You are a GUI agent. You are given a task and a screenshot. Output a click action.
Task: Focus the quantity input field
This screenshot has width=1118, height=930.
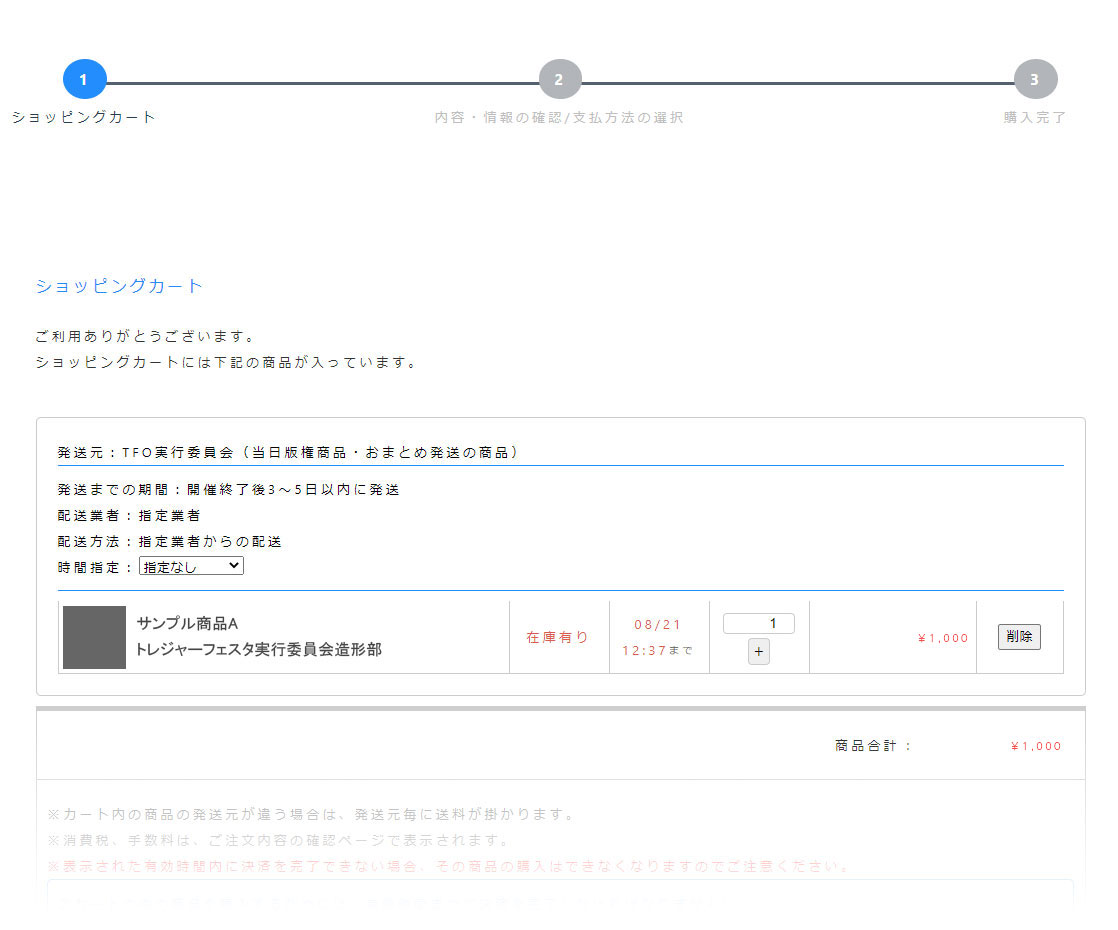758,624
